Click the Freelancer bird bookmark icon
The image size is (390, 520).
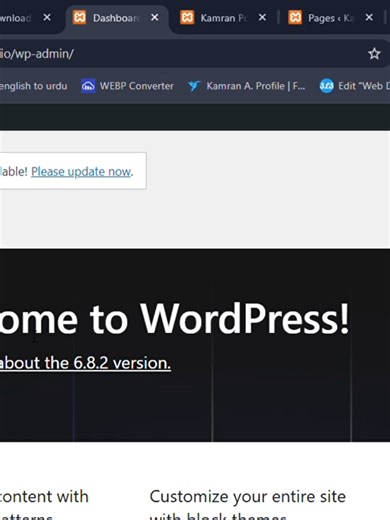(194, 86)
